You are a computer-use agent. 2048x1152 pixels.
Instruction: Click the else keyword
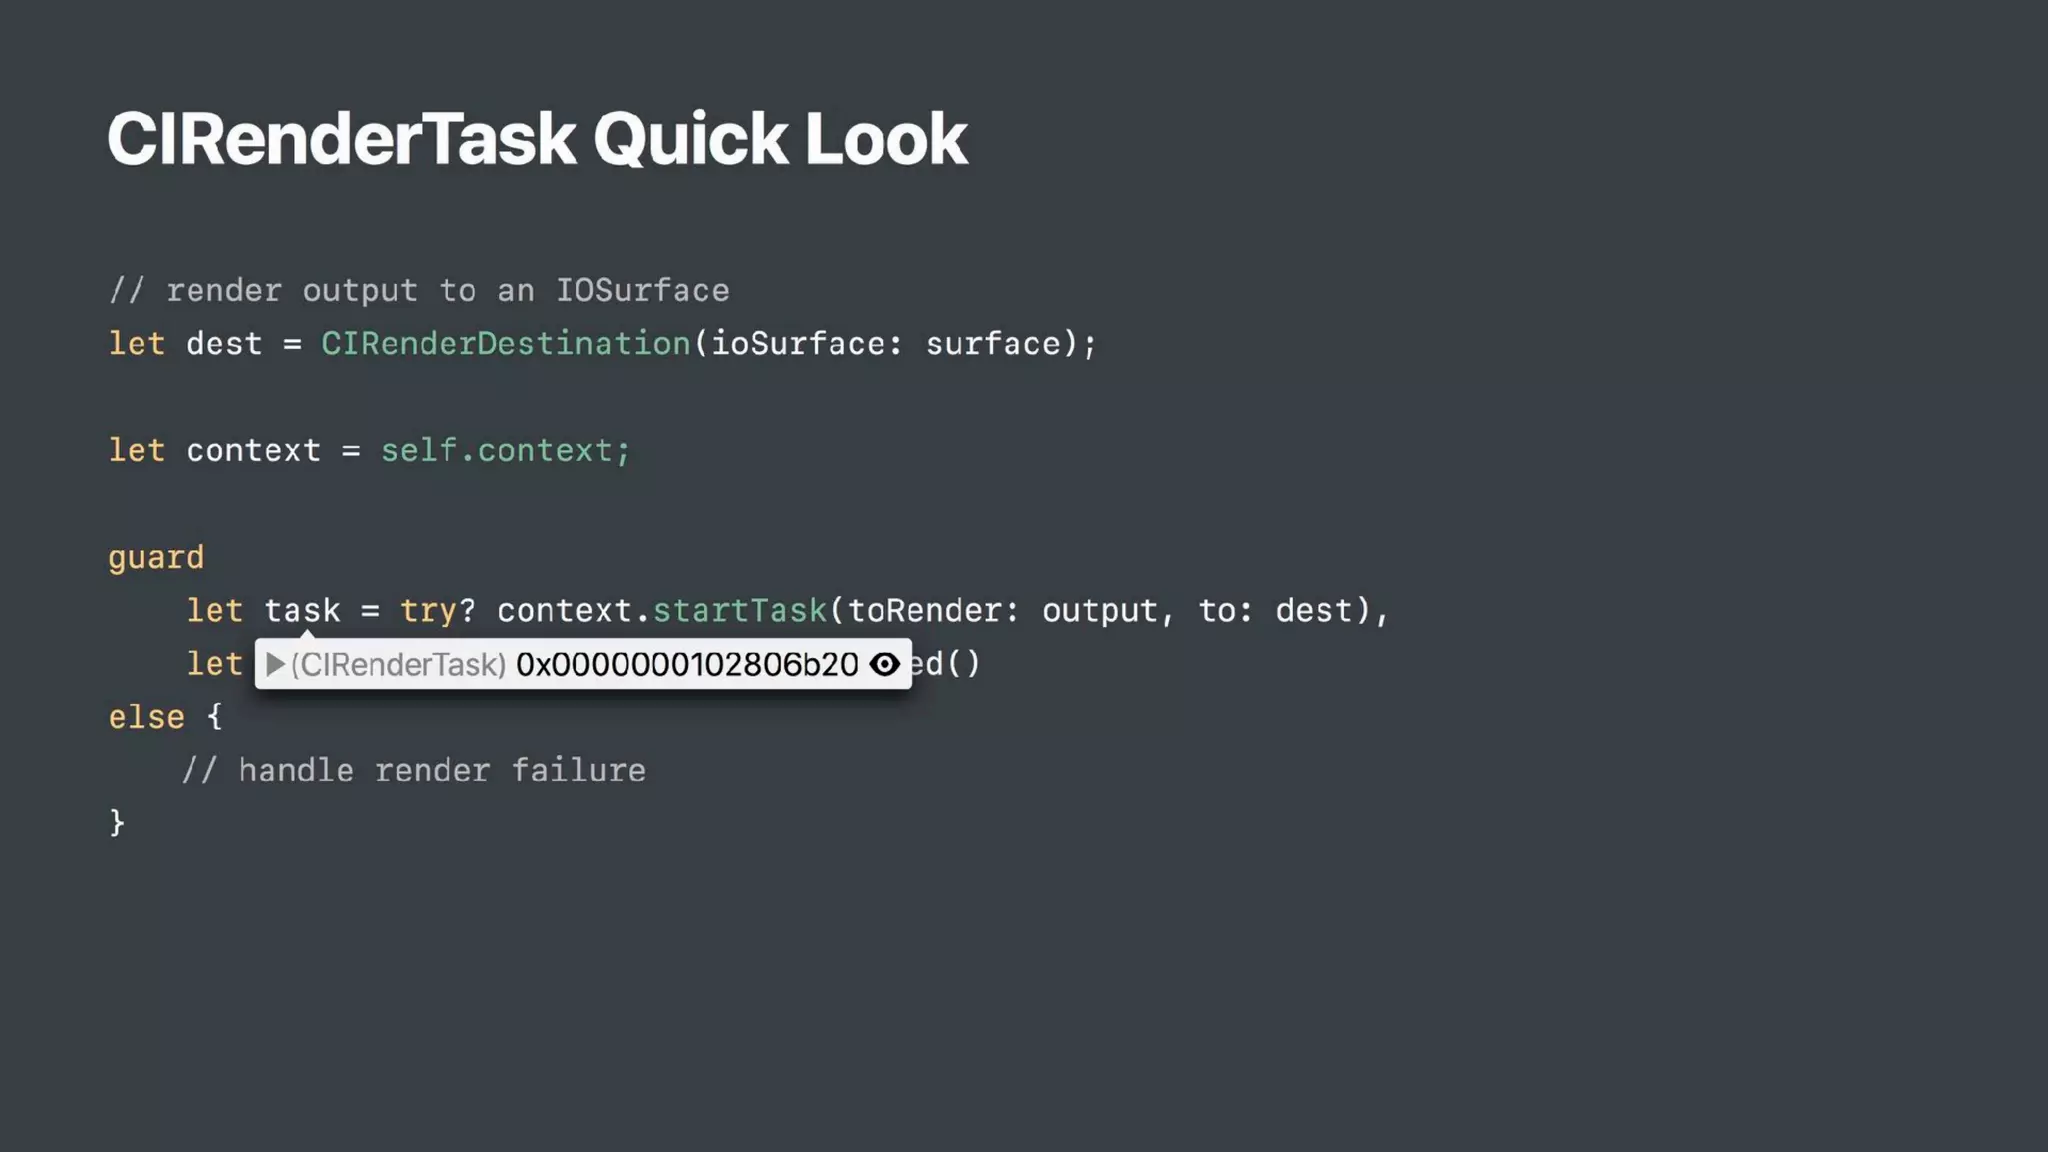(146, 717)
